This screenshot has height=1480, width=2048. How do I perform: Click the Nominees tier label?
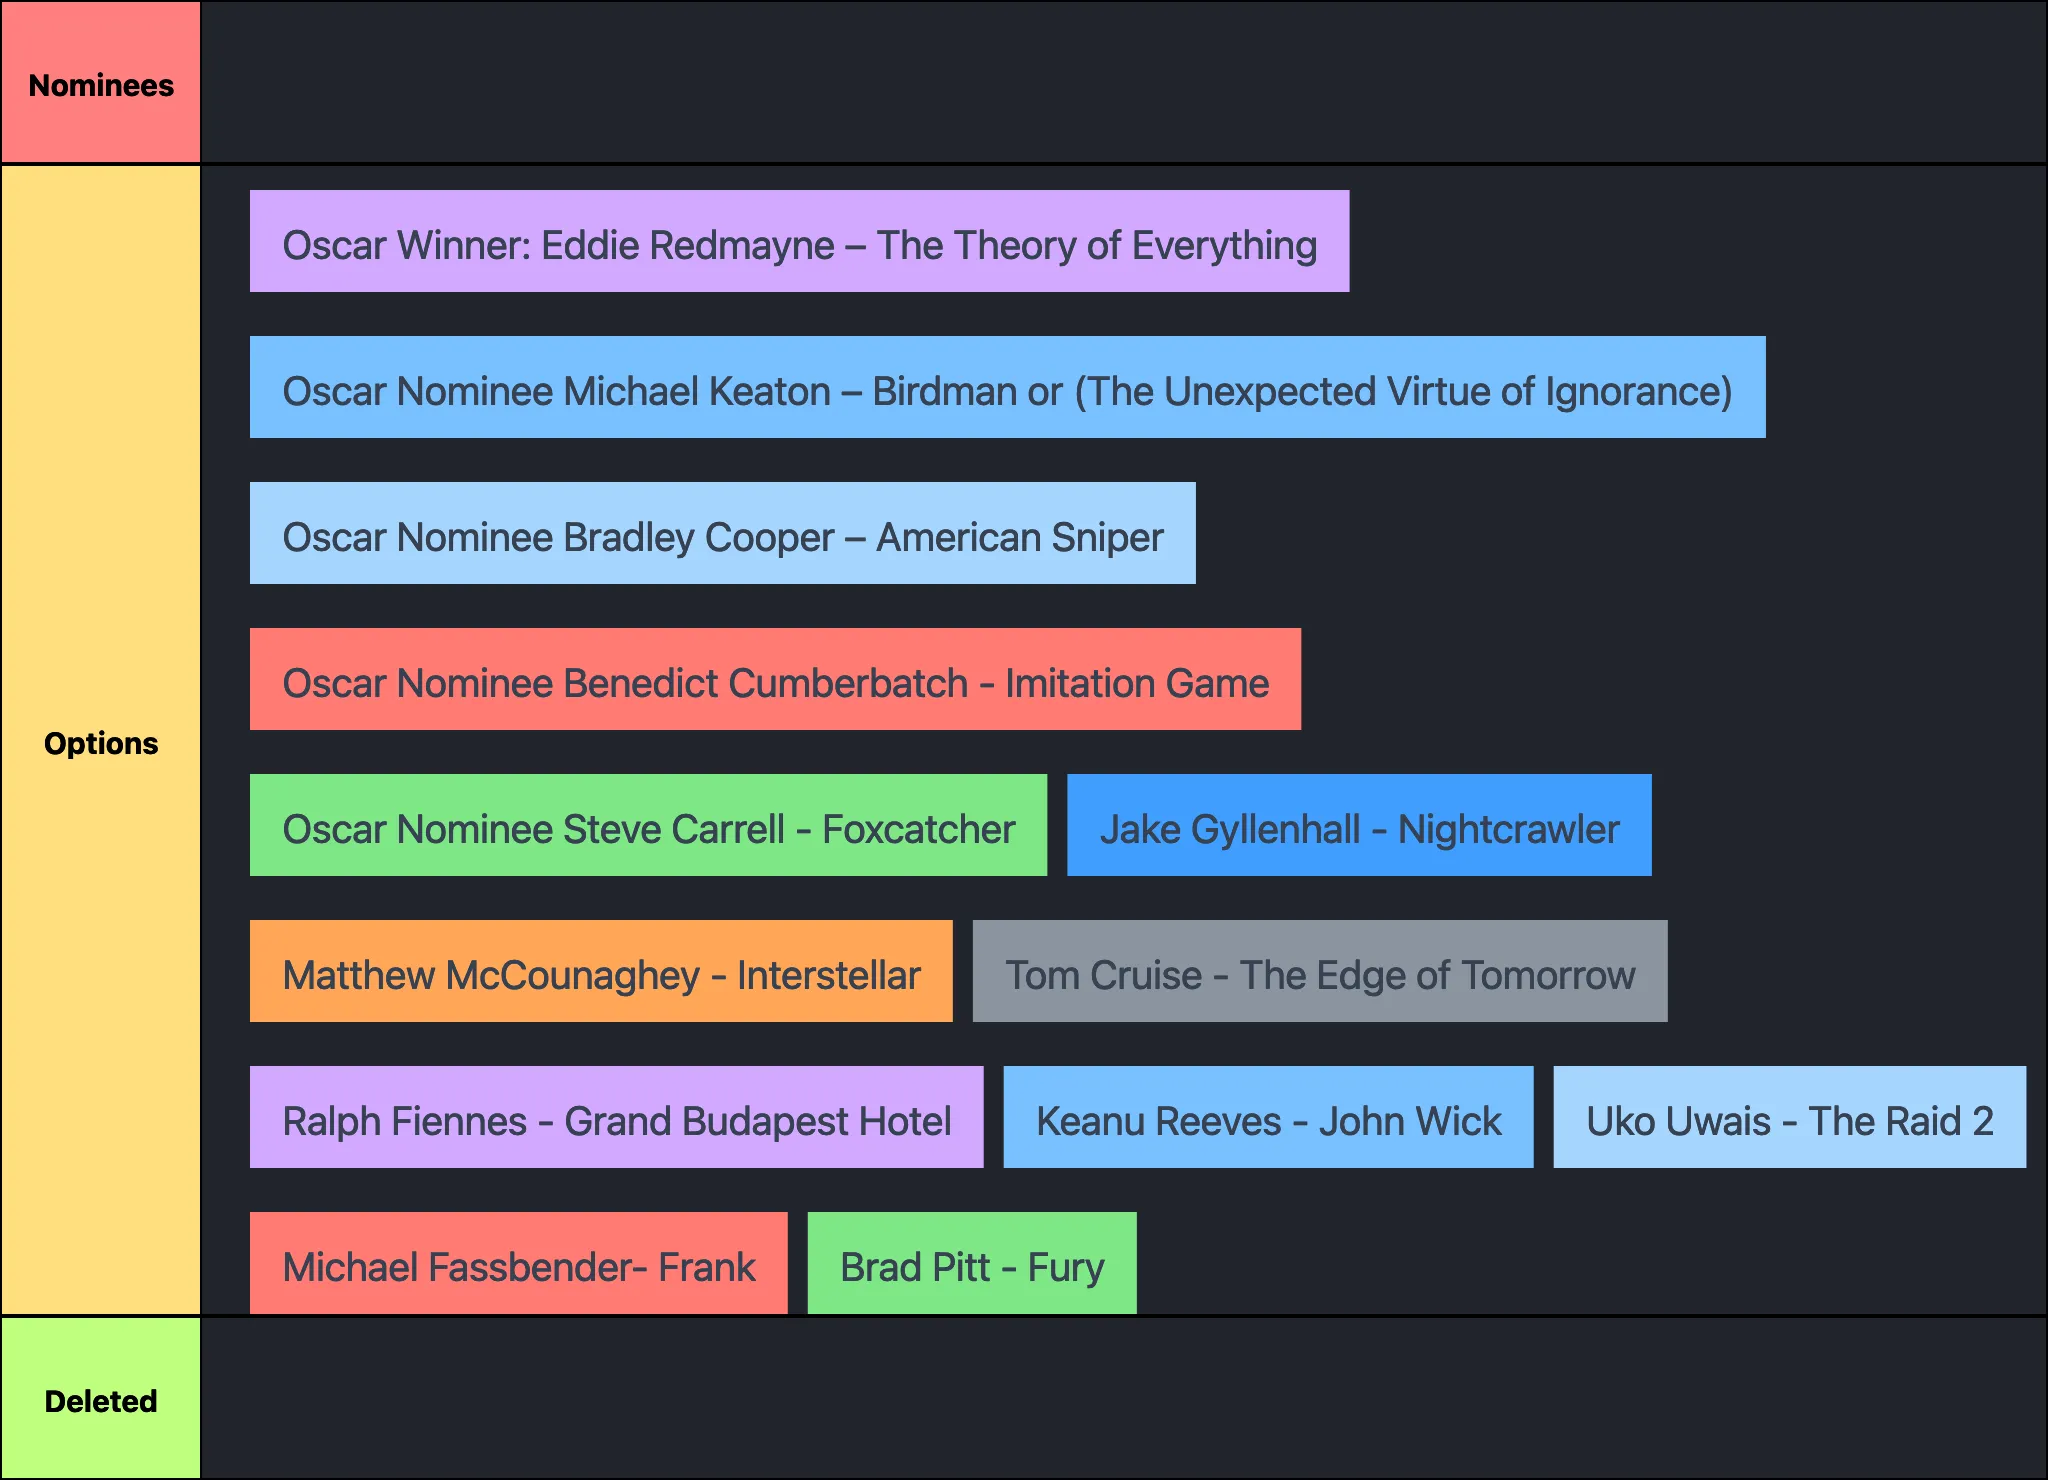101,84
